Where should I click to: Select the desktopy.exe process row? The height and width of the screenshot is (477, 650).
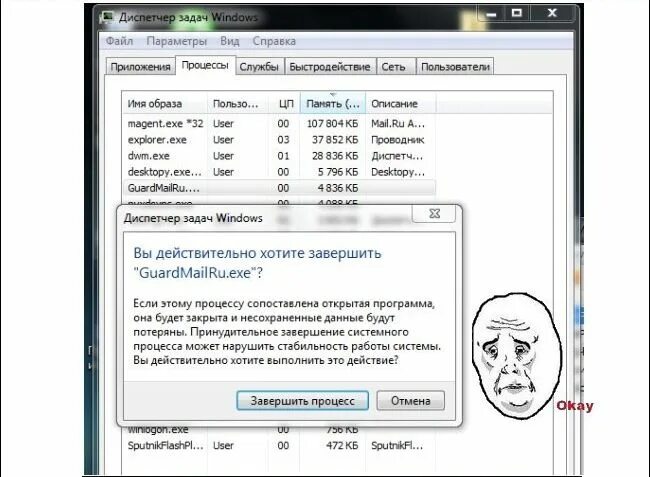[279, 172]
